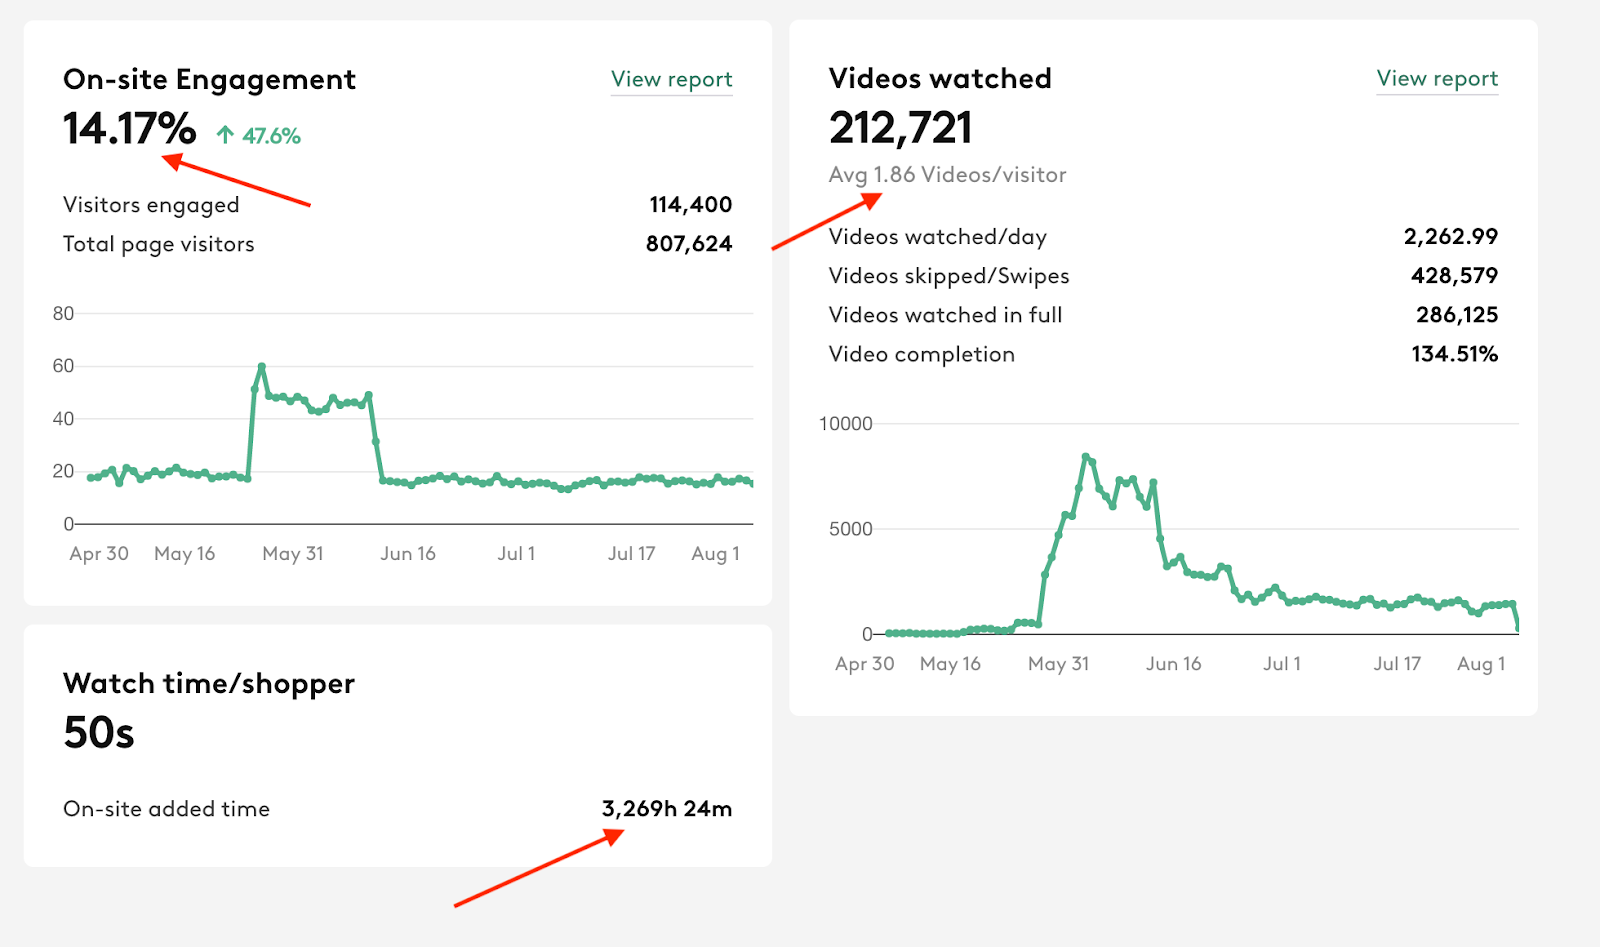The height and width of the screenshot is (947, 1600).
Task: Select the Videos watched/day value 2,262.99
Action: point(1450,236)
